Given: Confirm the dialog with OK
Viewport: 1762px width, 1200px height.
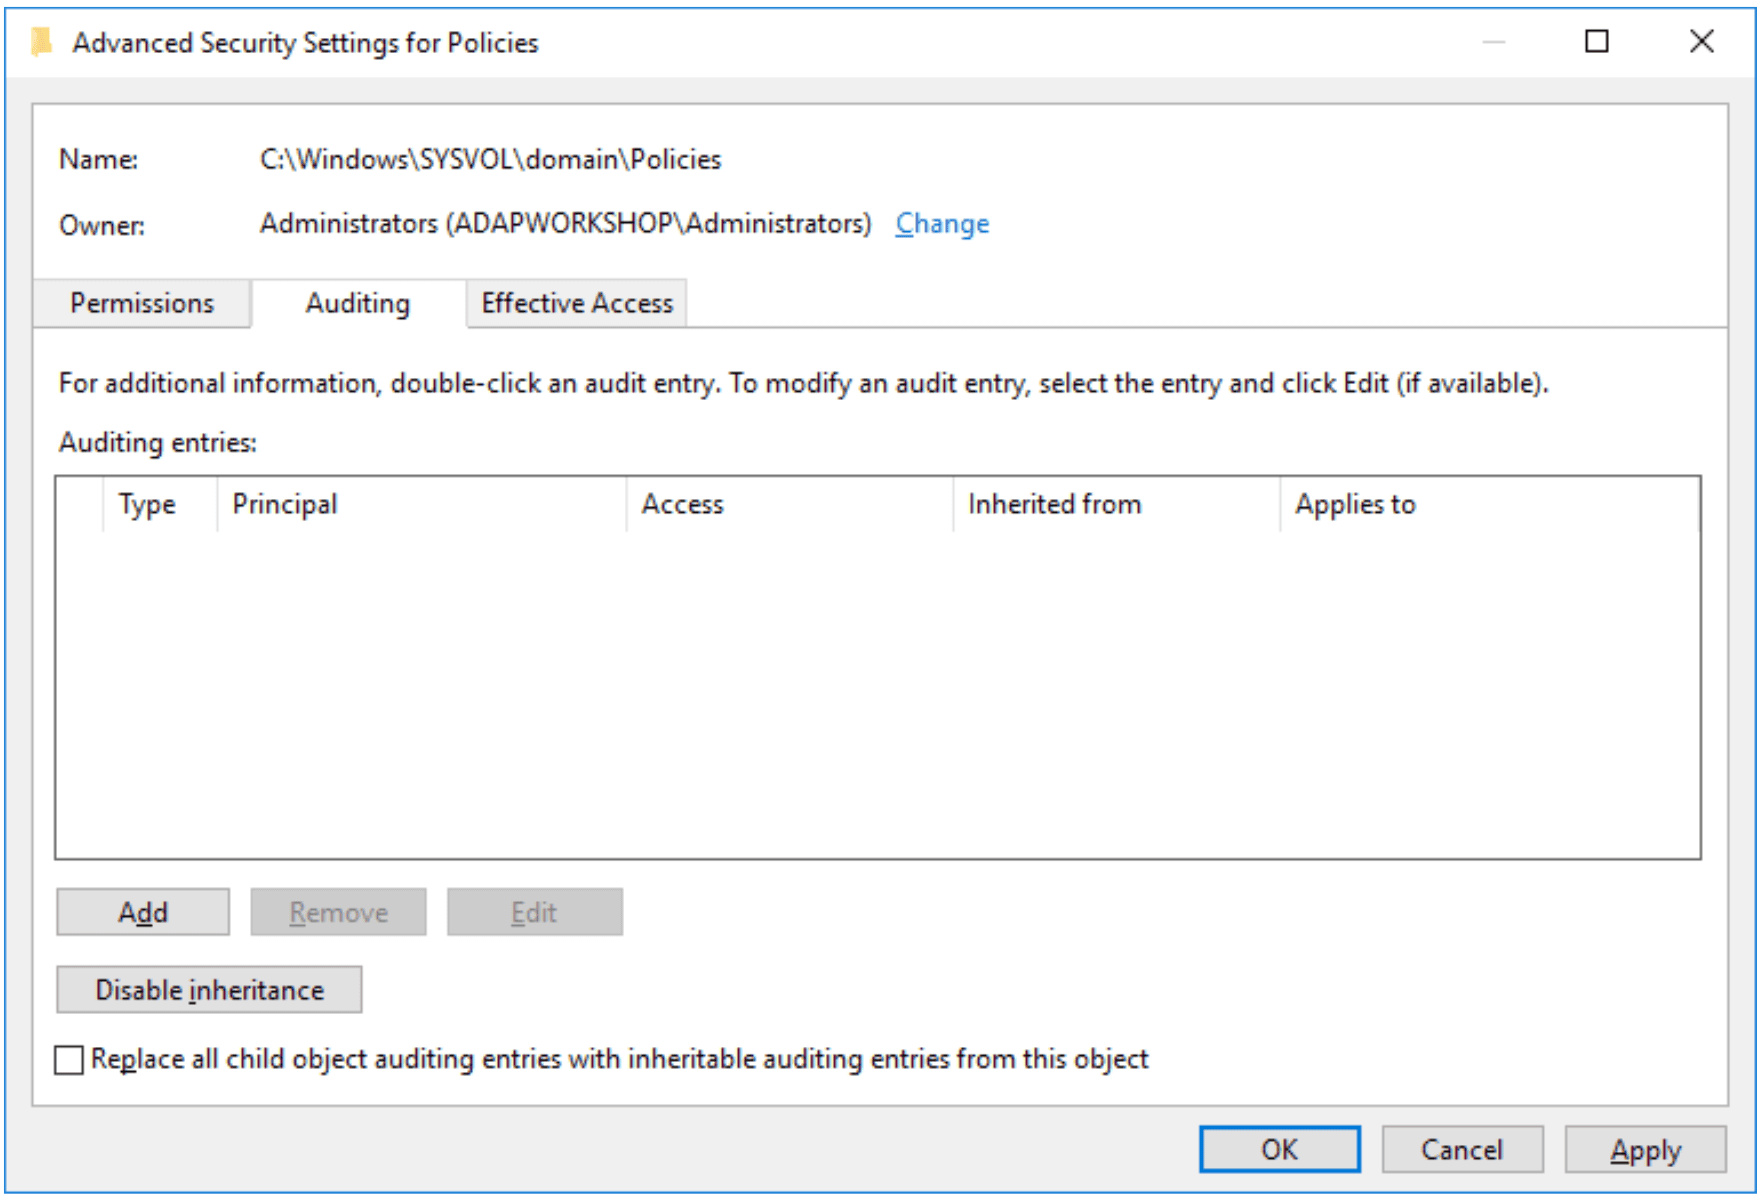Looking at the screenshot, I should click(1280, 1150).
